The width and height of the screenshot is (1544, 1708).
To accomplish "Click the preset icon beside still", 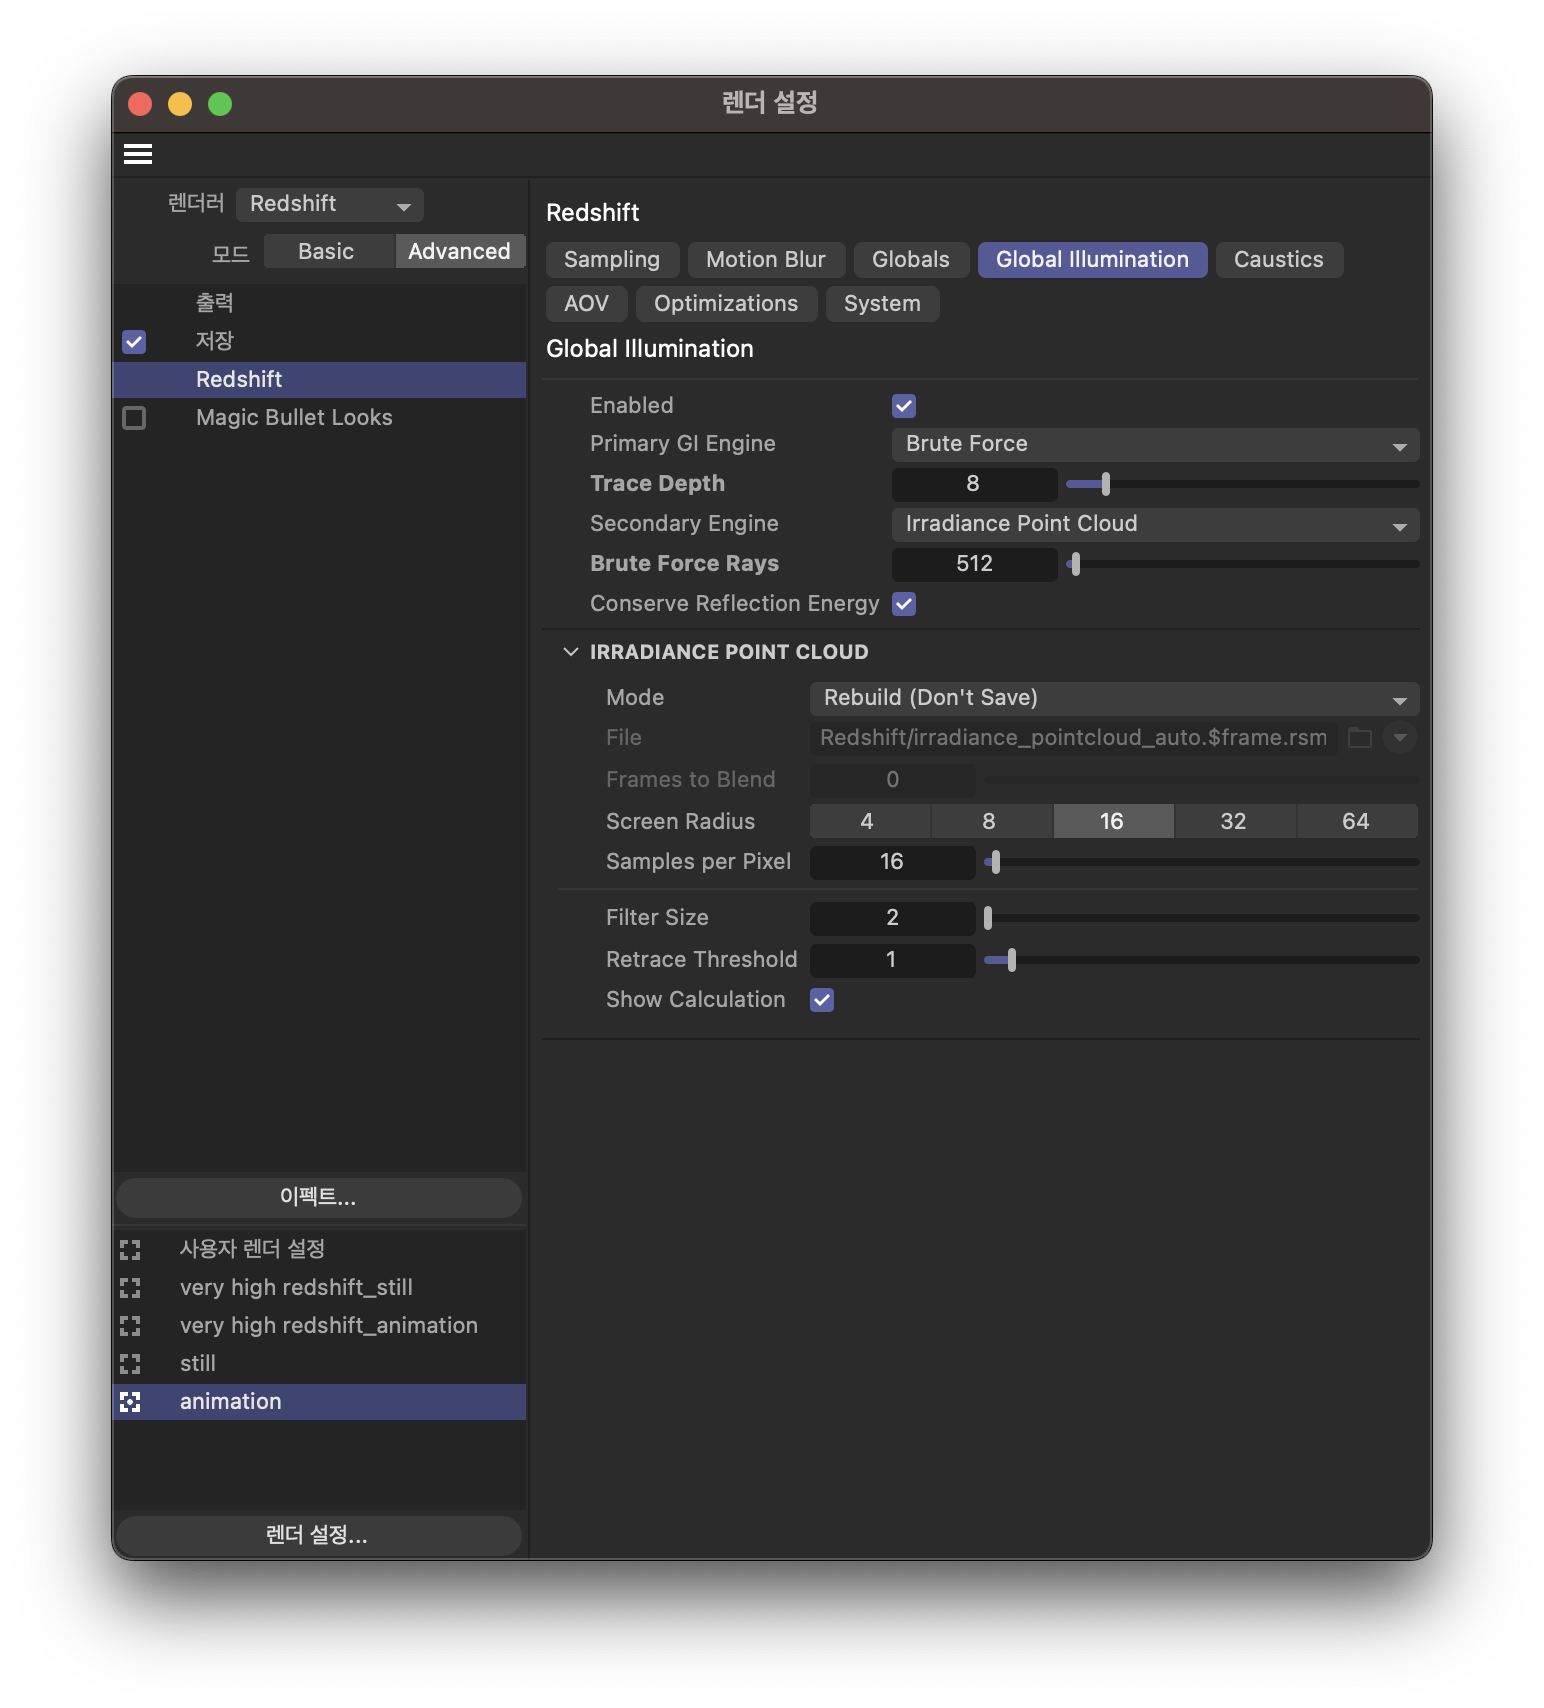I will point(130,1363).
